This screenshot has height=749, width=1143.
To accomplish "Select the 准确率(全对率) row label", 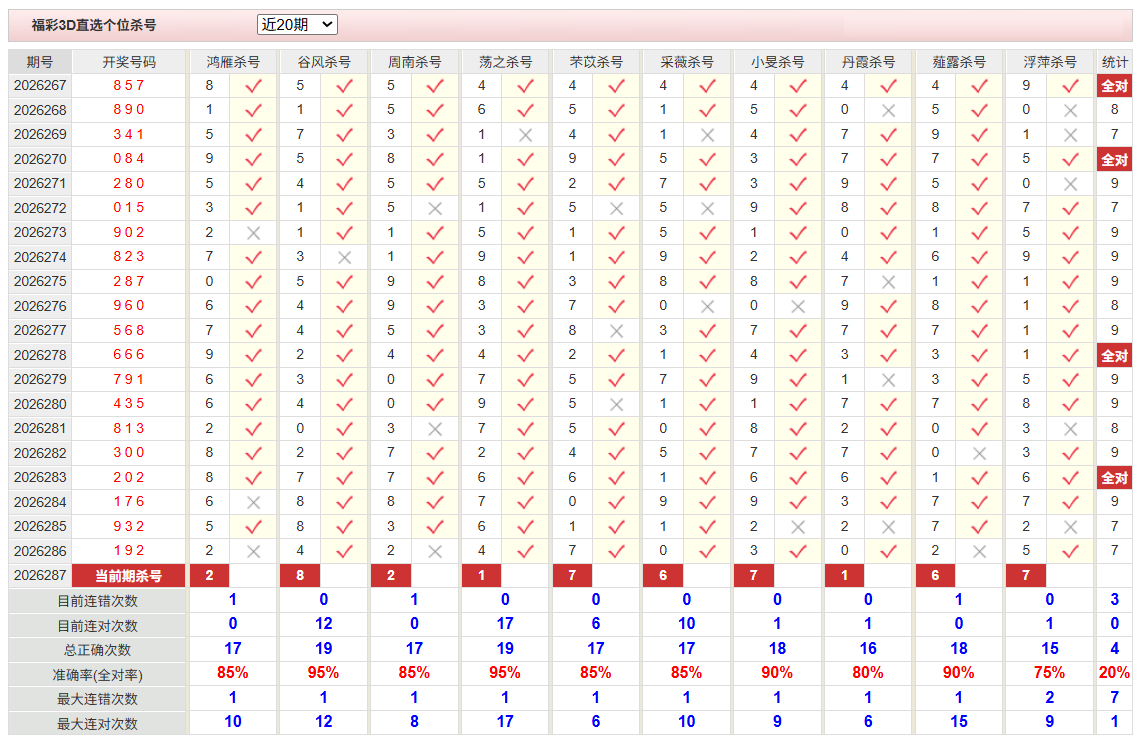I will point(98,675).
